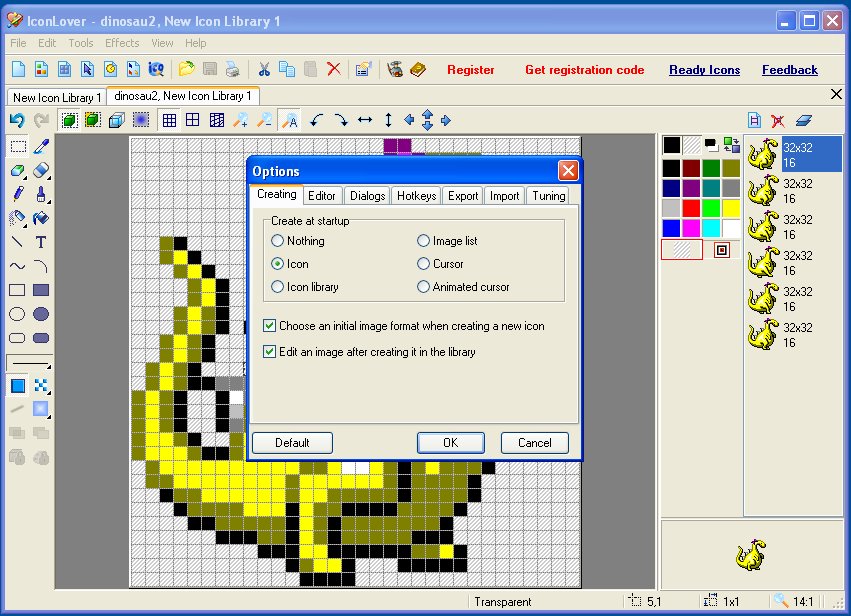Open the Tuning tab

click(548, 196)
